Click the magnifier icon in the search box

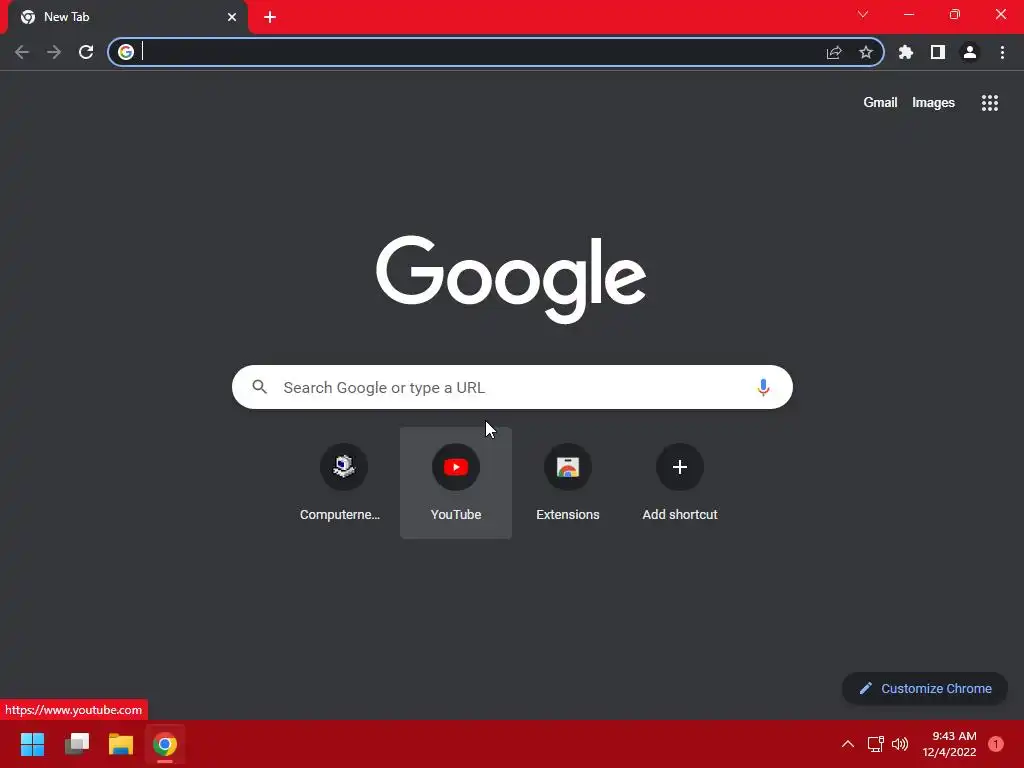(260, 387)
